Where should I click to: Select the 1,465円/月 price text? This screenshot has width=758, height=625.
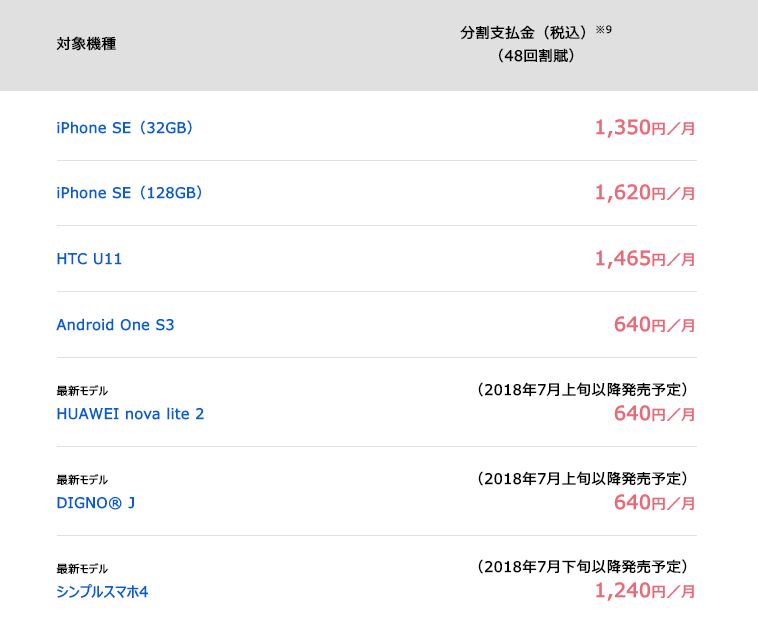pos(645,259)
